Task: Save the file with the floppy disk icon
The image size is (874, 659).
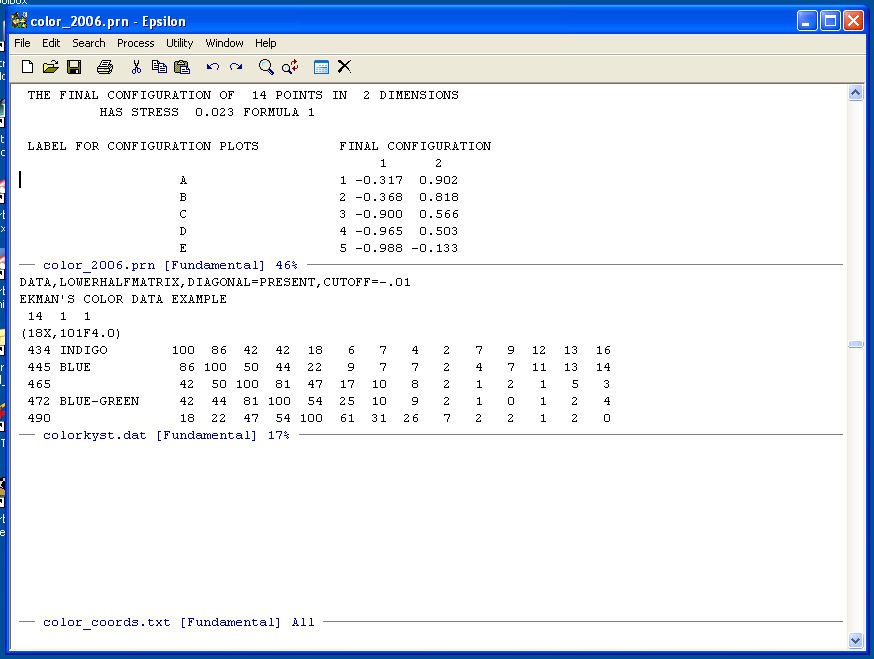Action: 74,67
